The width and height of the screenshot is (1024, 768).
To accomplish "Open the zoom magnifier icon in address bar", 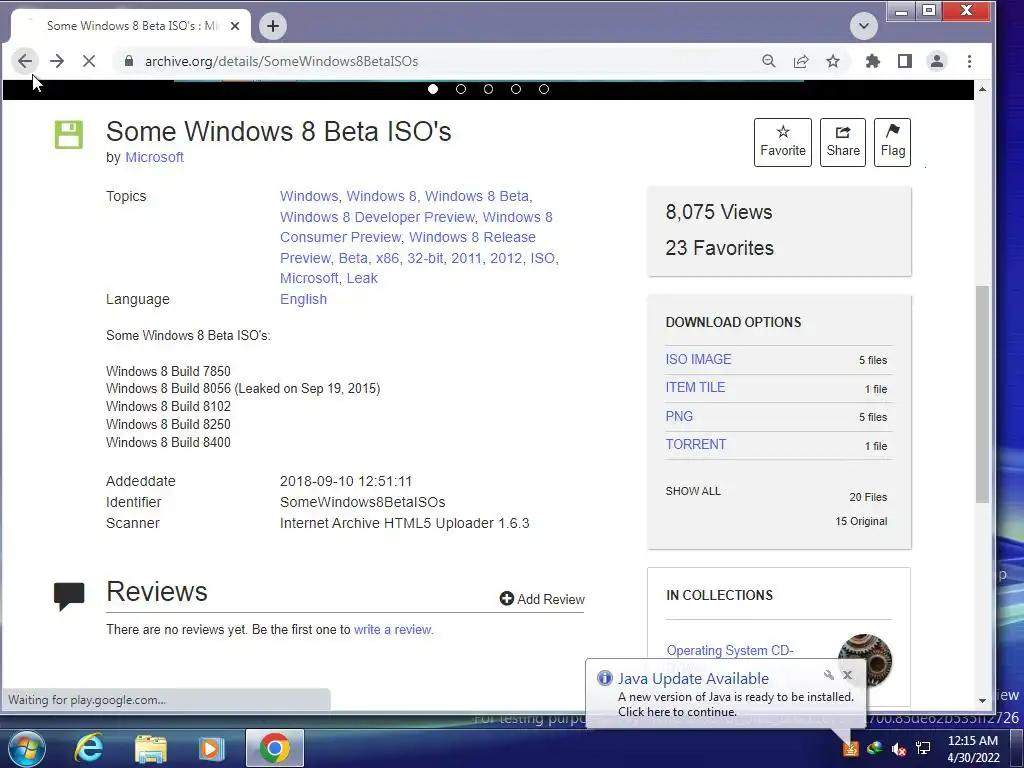I will coord(769,61).
